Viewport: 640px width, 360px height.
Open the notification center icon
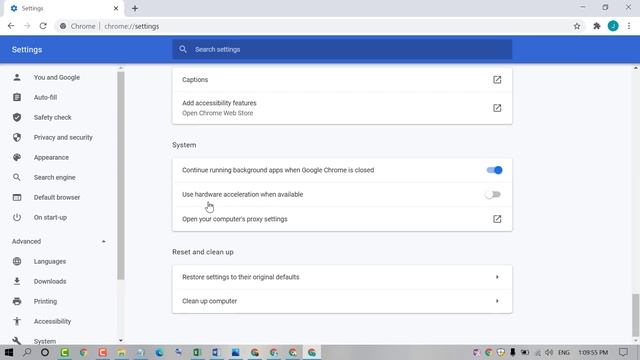click(x=623, y=352)
